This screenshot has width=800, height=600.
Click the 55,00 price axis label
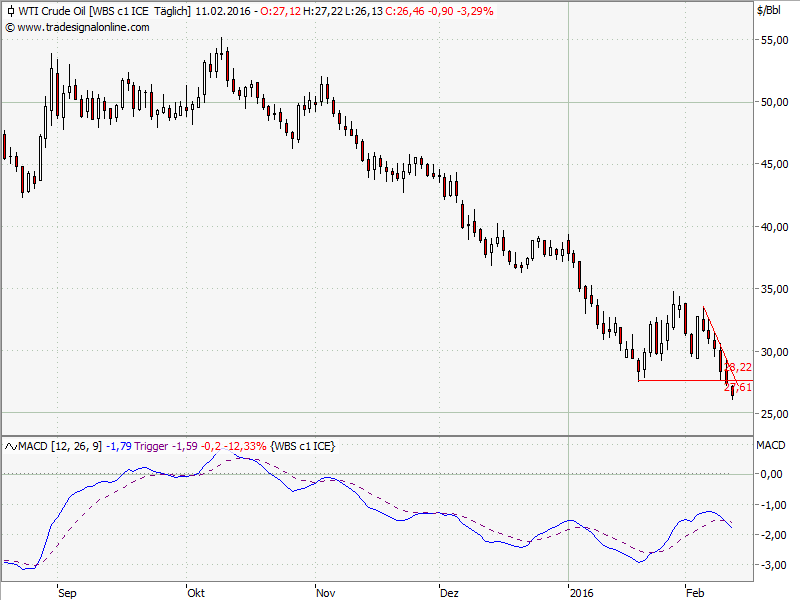(x=774, y=40)
